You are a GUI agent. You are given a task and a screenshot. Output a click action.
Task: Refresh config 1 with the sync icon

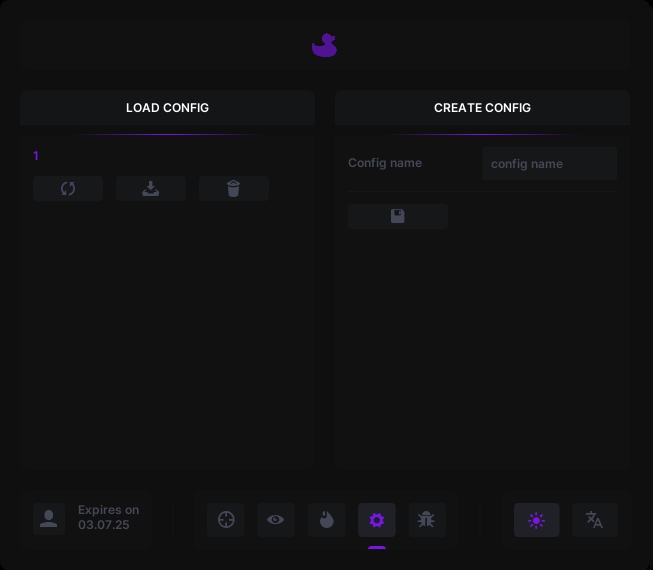click(68, 189)
